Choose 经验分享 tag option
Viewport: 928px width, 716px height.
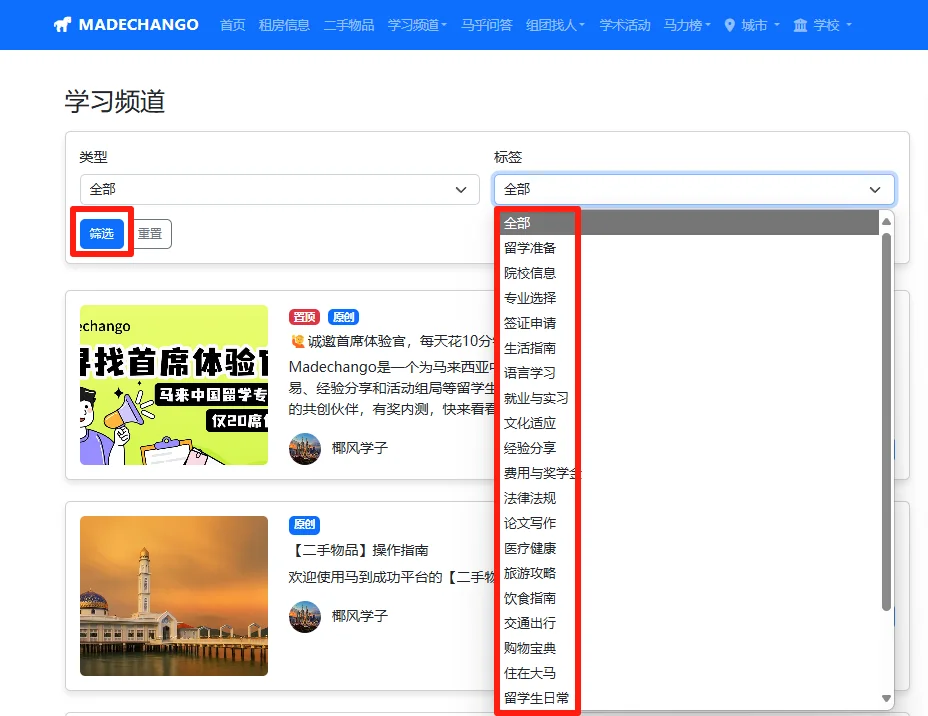689,448
